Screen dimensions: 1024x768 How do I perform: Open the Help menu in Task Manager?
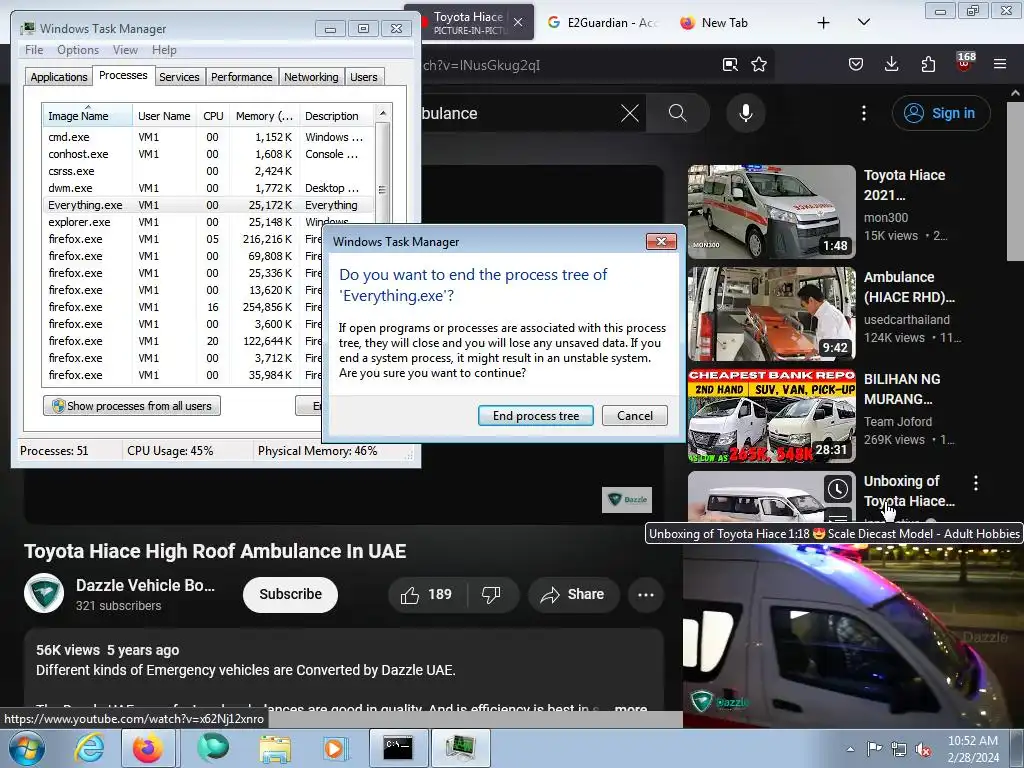tap(164, 50)
